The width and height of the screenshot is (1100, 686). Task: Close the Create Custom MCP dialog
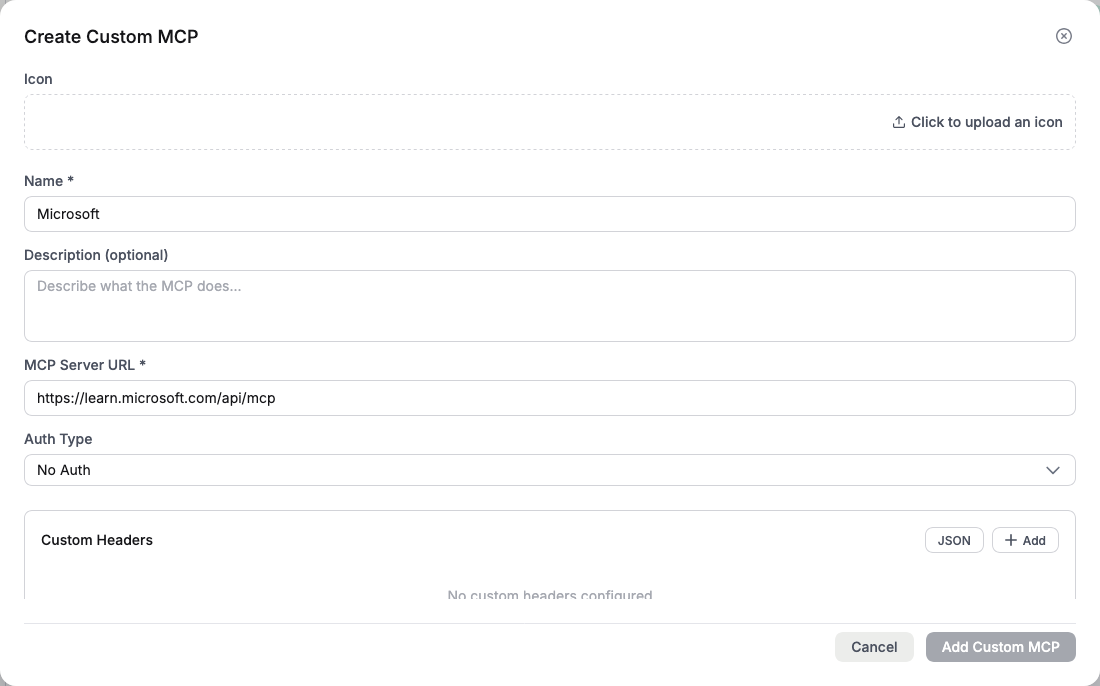(1064, 36)
